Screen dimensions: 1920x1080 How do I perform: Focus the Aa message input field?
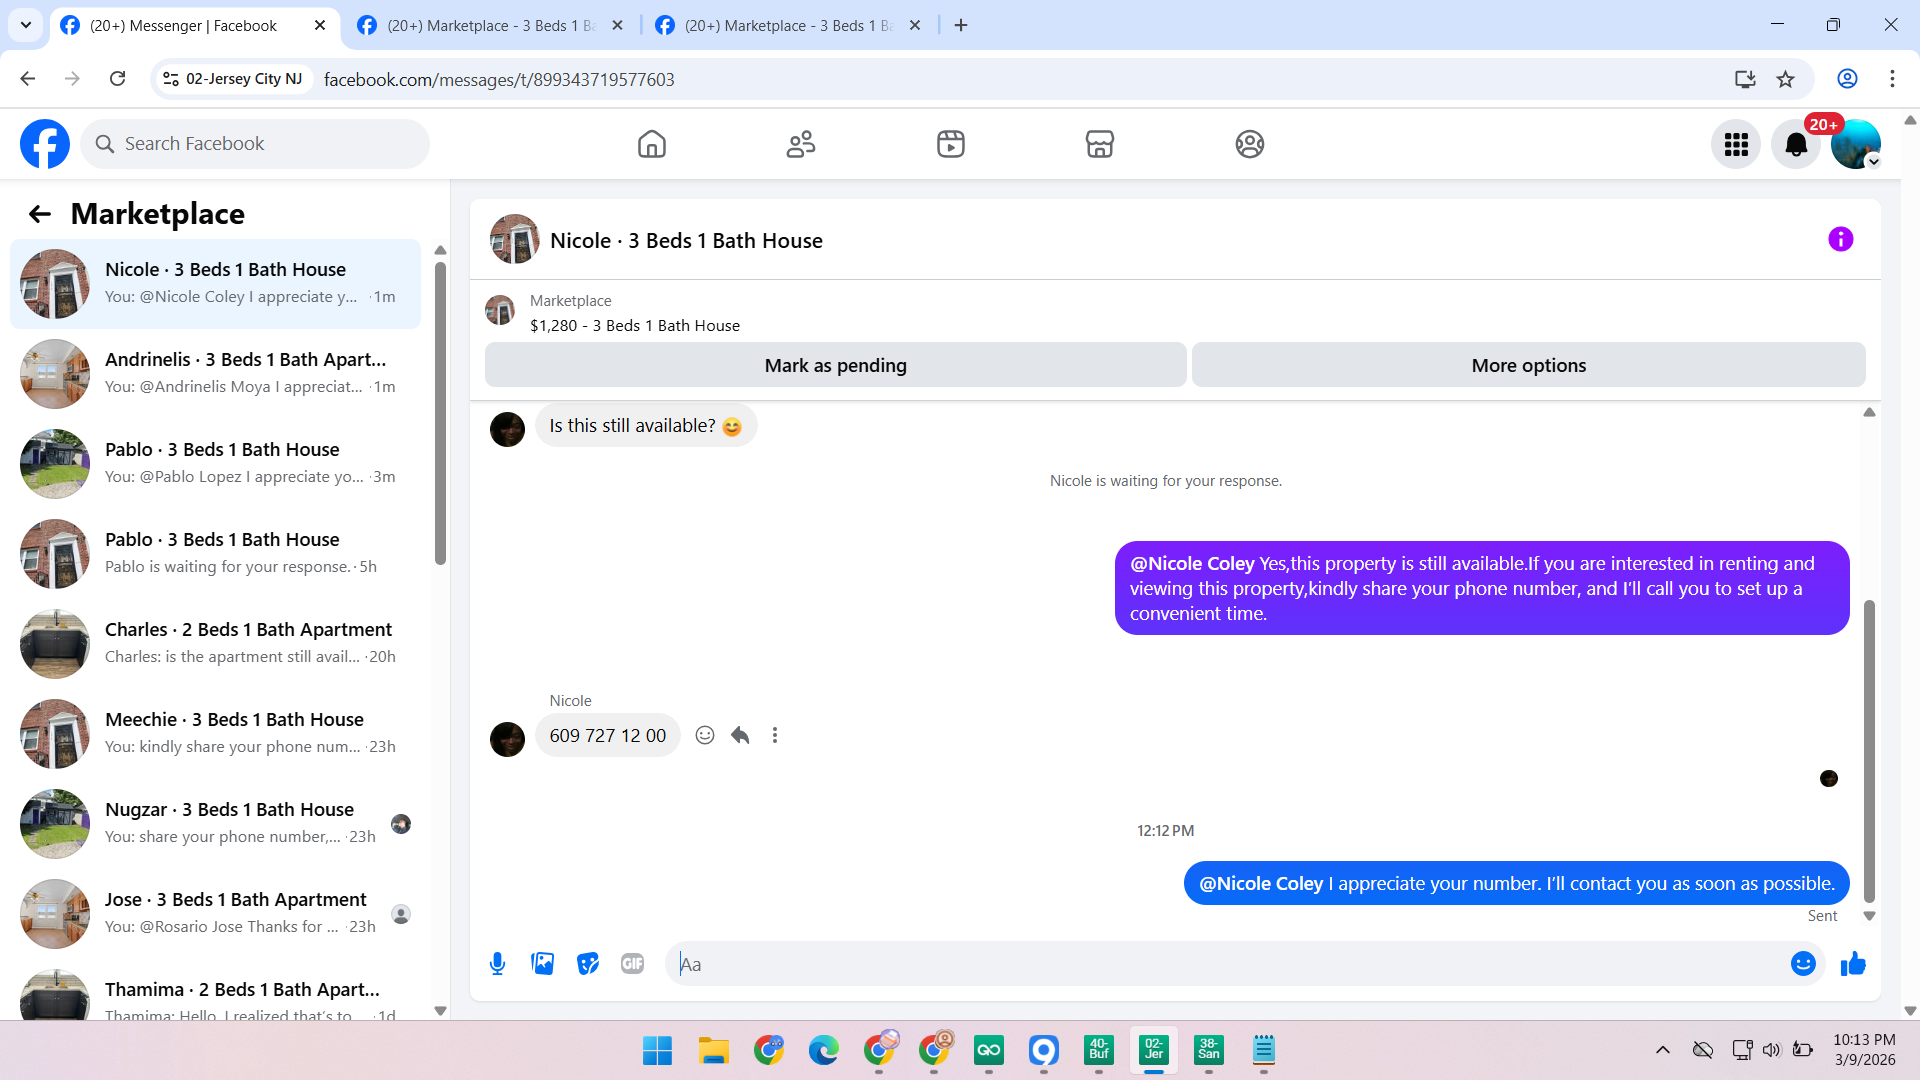1230,964
